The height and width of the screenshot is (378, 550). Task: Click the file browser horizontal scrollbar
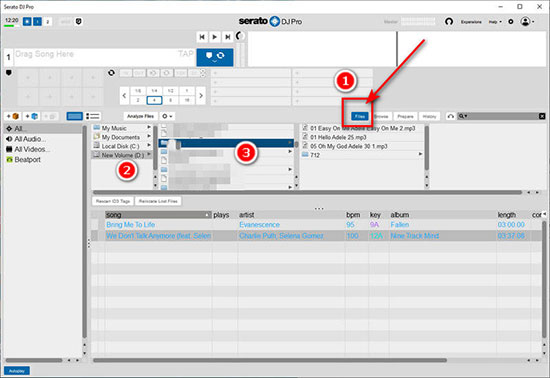[x=307, y=193]
